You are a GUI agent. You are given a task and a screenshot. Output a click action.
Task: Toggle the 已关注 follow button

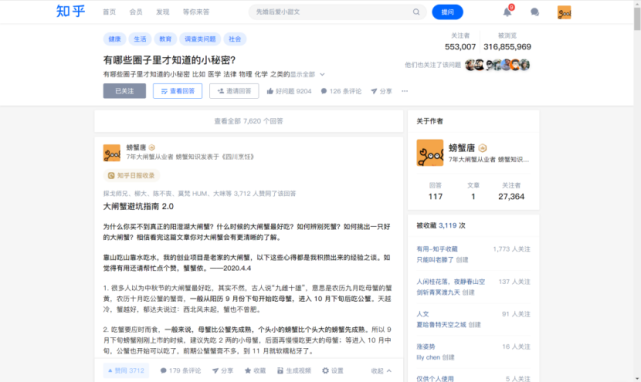pos(124,91)
